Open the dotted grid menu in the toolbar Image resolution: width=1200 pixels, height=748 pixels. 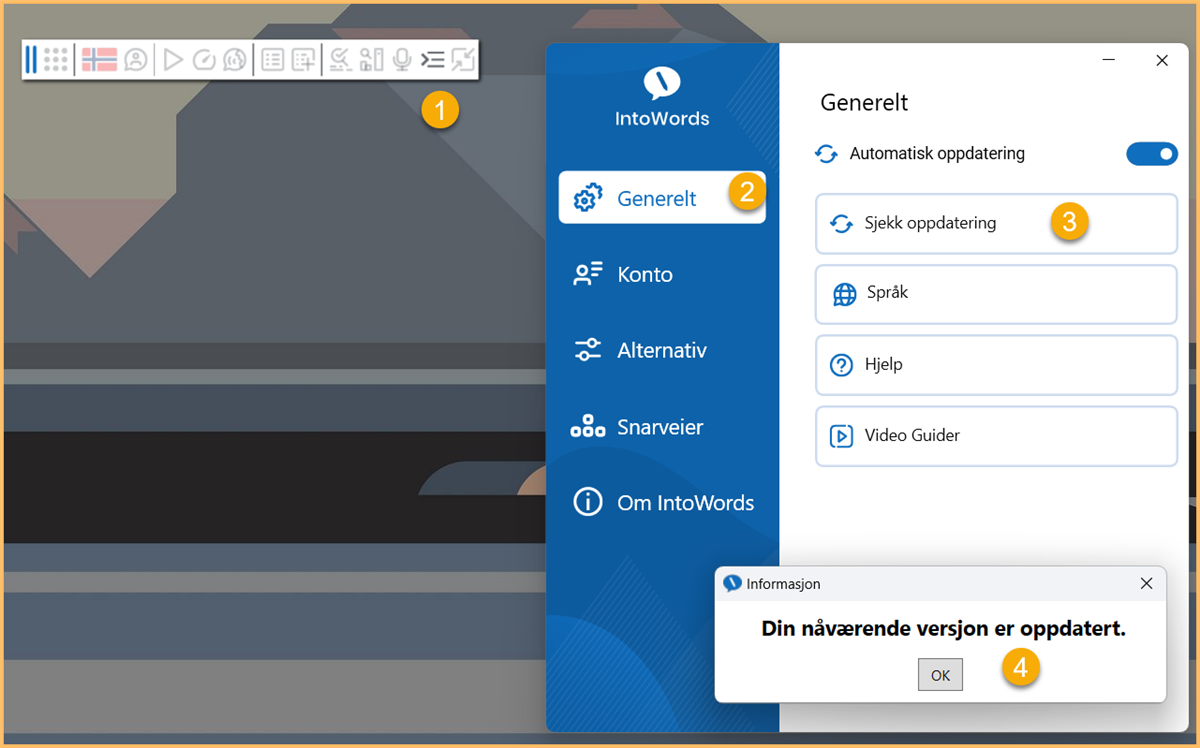pyautogui.click(x=56, y=60)
